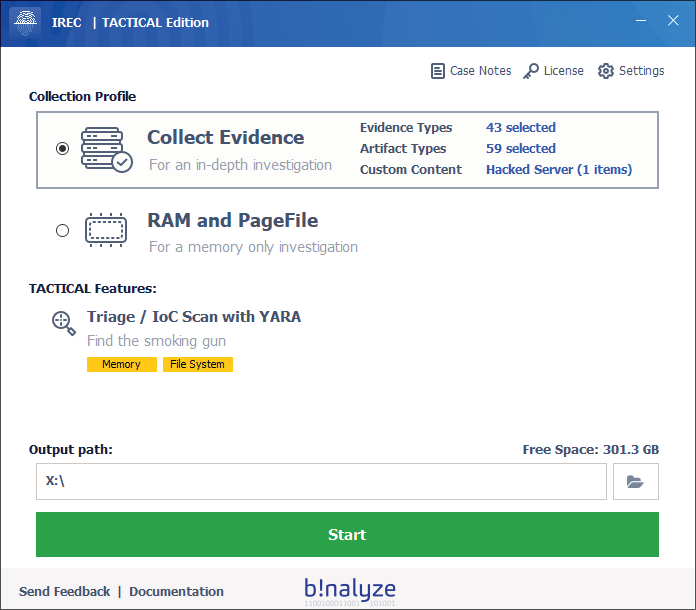Click the Evidence Types label
Viewport: 696px width, 610px height.
406,128
